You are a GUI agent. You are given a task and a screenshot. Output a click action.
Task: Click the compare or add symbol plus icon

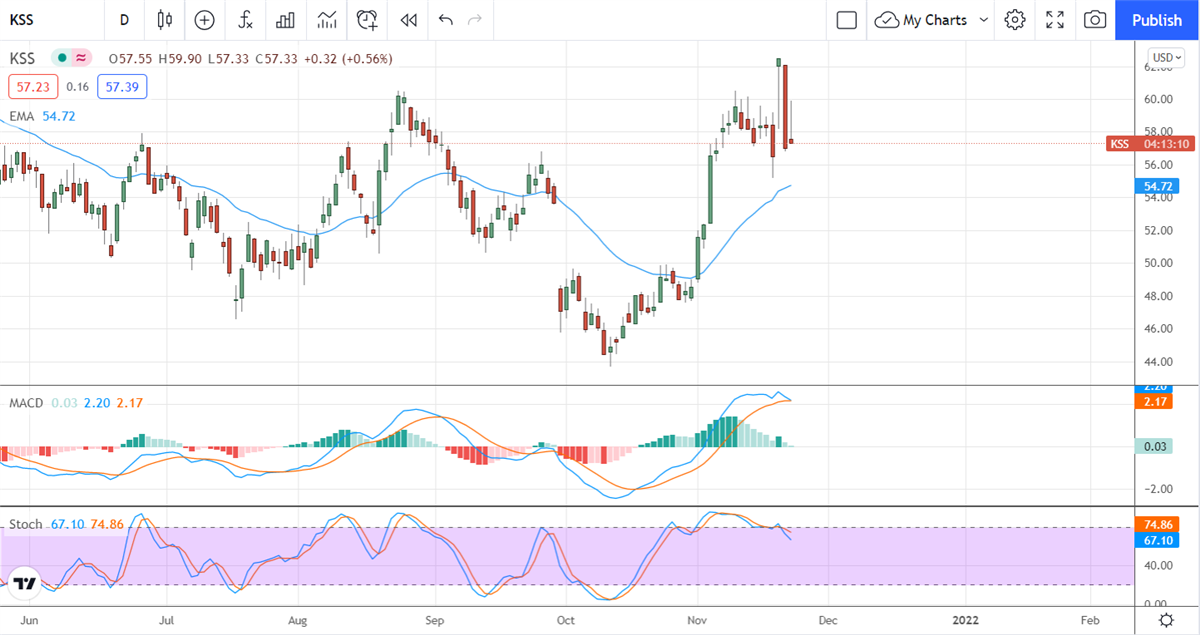click(x=204, y=20)
